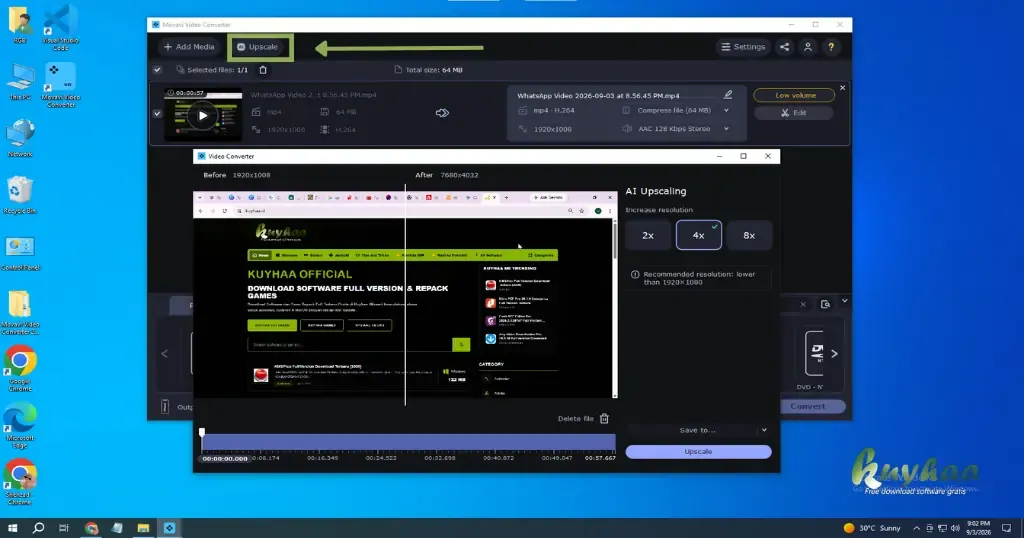Viewport: 1024px width, 538px height.
Task: Remove the file with the X icon
Action: pyautogui.click(x=842, y=87)
